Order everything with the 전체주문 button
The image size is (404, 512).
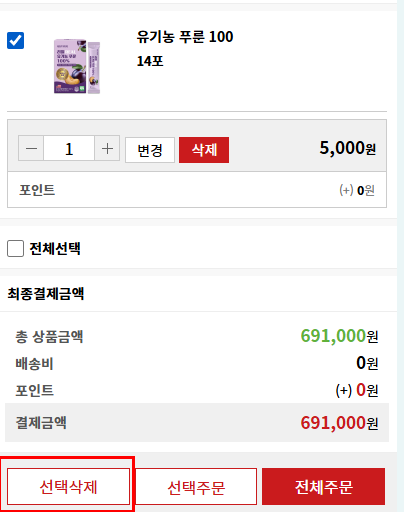[323, 487]
